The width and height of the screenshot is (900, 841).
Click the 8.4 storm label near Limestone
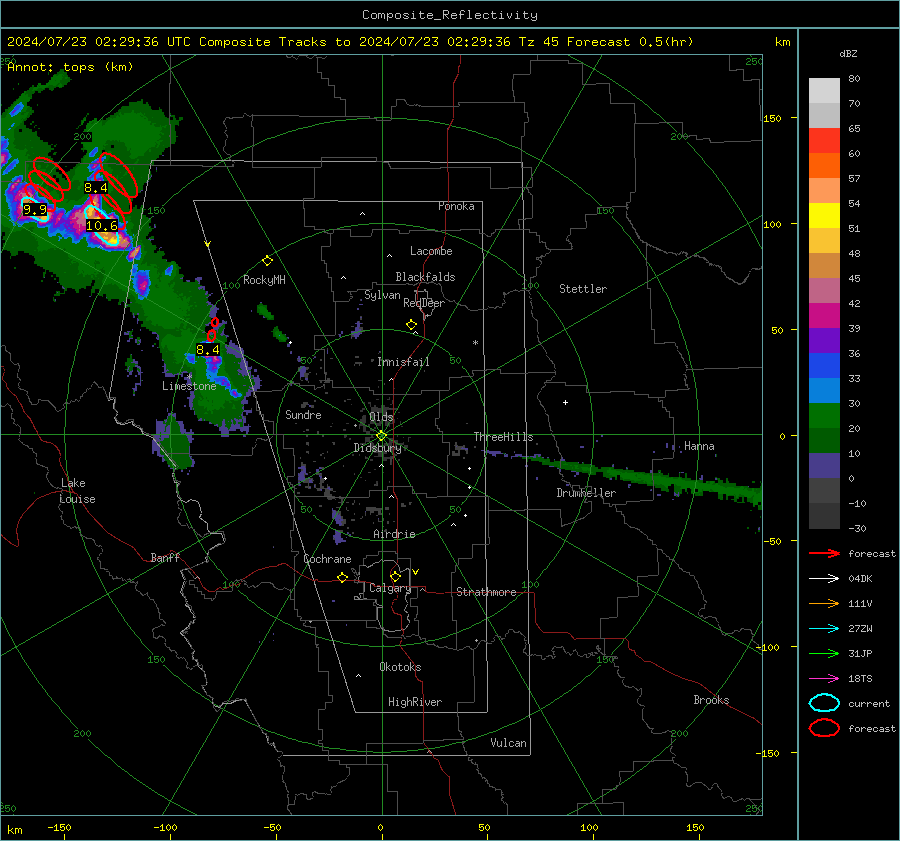coord(208,350)
